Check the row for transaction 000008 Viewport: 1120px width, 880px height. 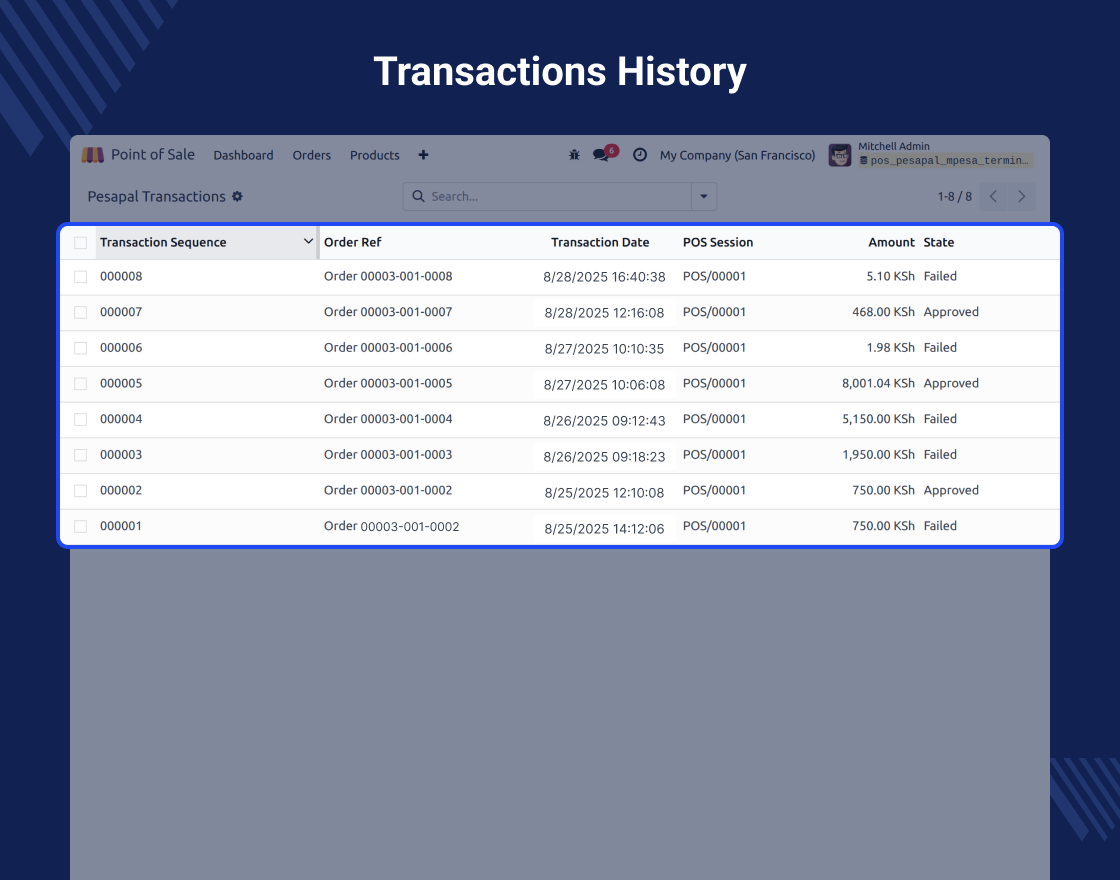click(81, 277)
